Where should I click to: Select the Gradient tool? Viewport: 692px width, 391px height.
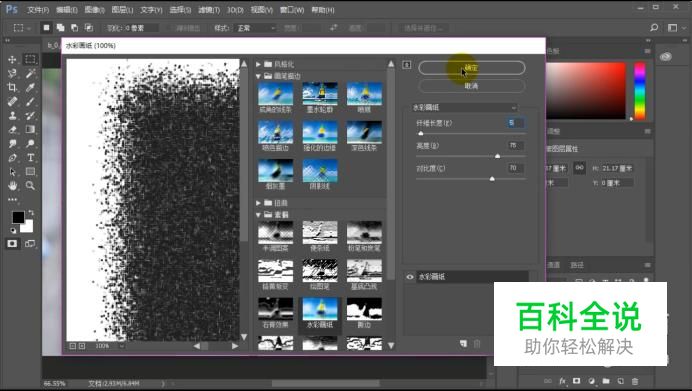30,130
